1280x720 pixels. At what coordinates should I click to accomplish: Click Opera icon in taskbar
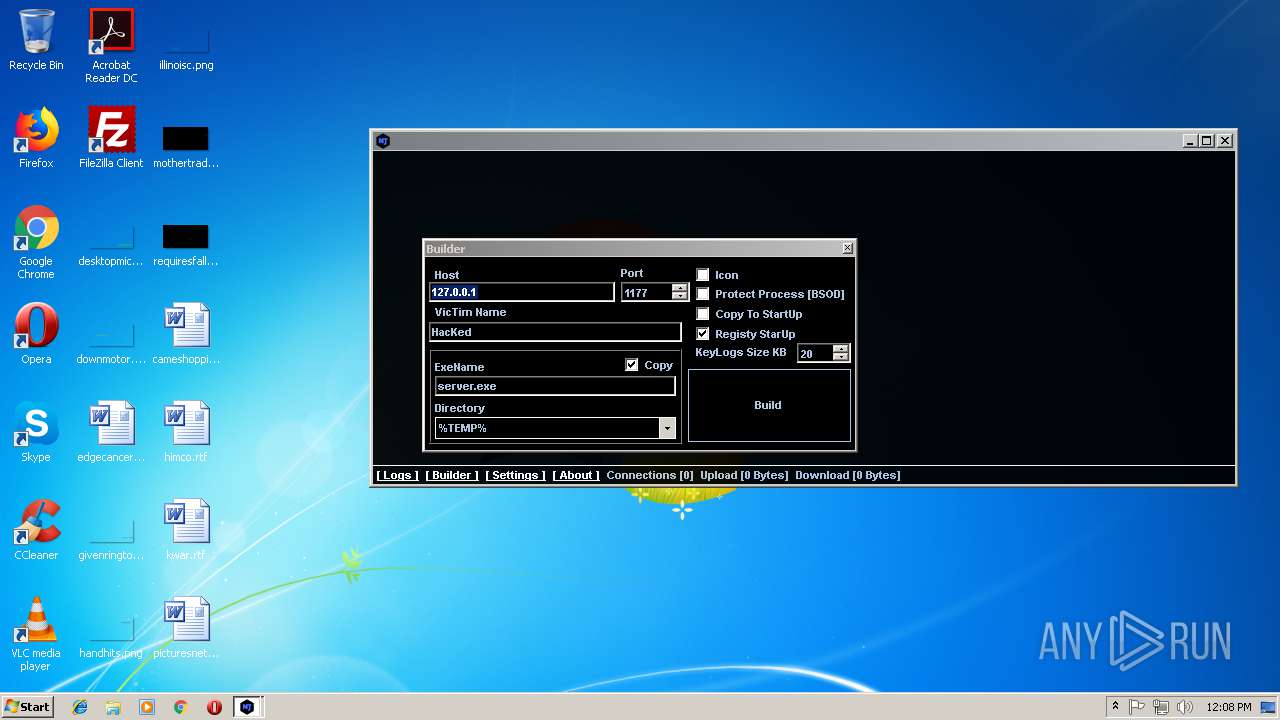[214, 707]
